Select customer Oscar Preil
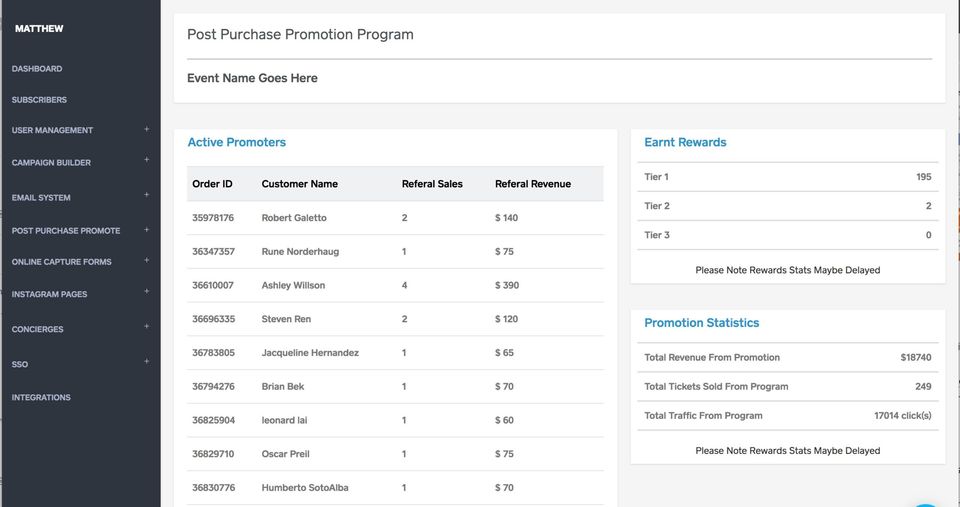This screenshot has width=960, height=507. (x=285, y=453)
